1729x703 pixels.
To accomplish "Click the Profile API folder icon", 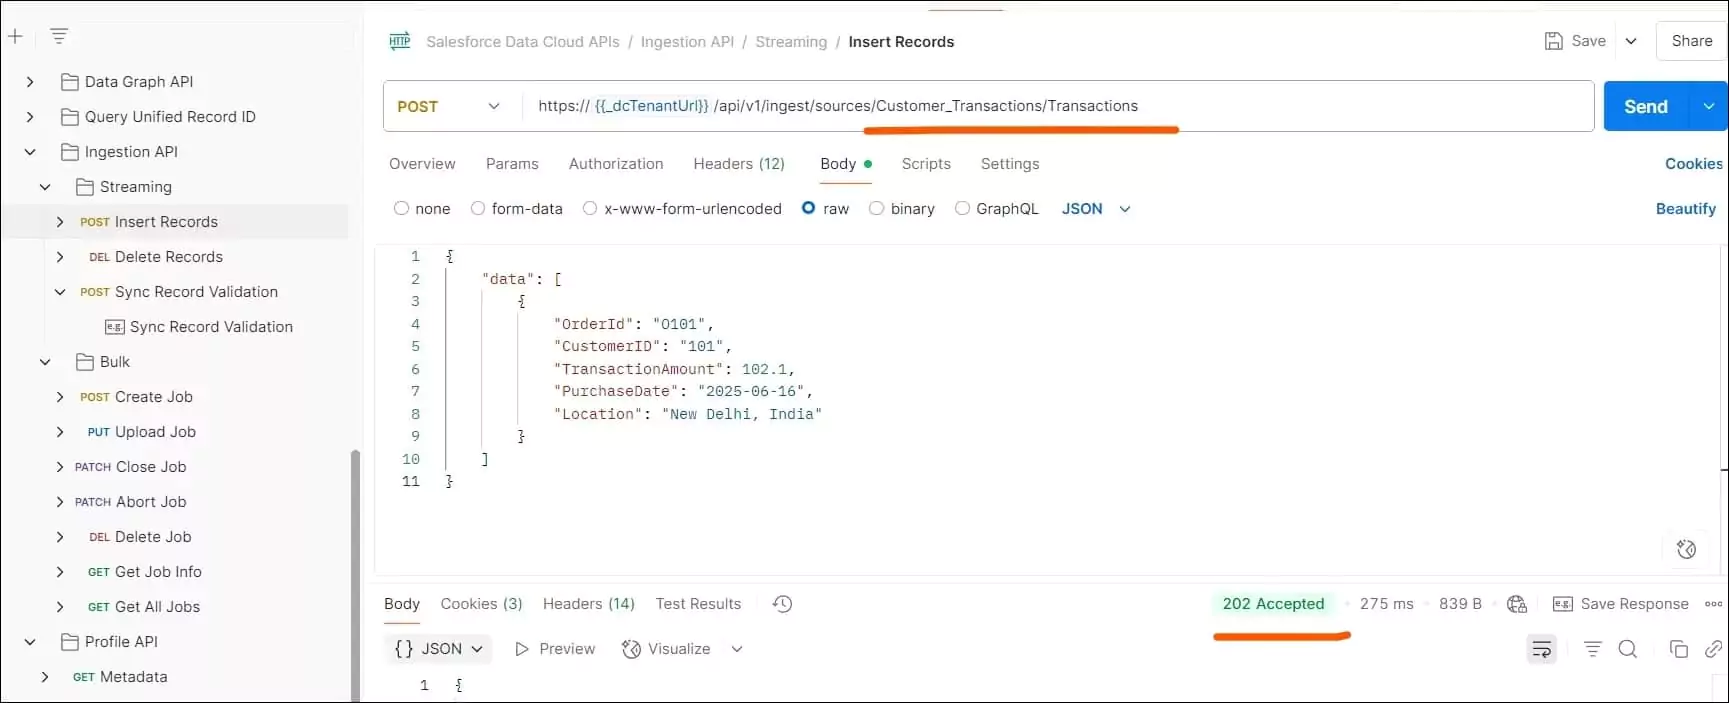I will click(70, 642).
